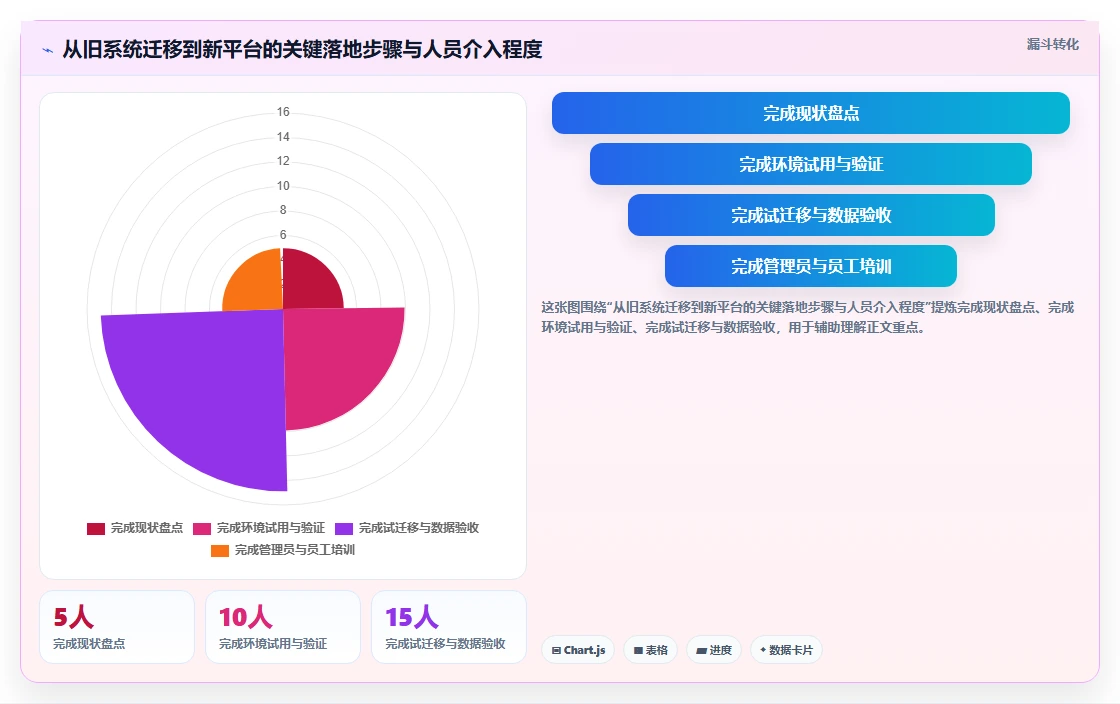Click the 完成现状盘点 caption under 5人
The width and height of the screenshot is (1120, 704).
(x=89, y=643)
